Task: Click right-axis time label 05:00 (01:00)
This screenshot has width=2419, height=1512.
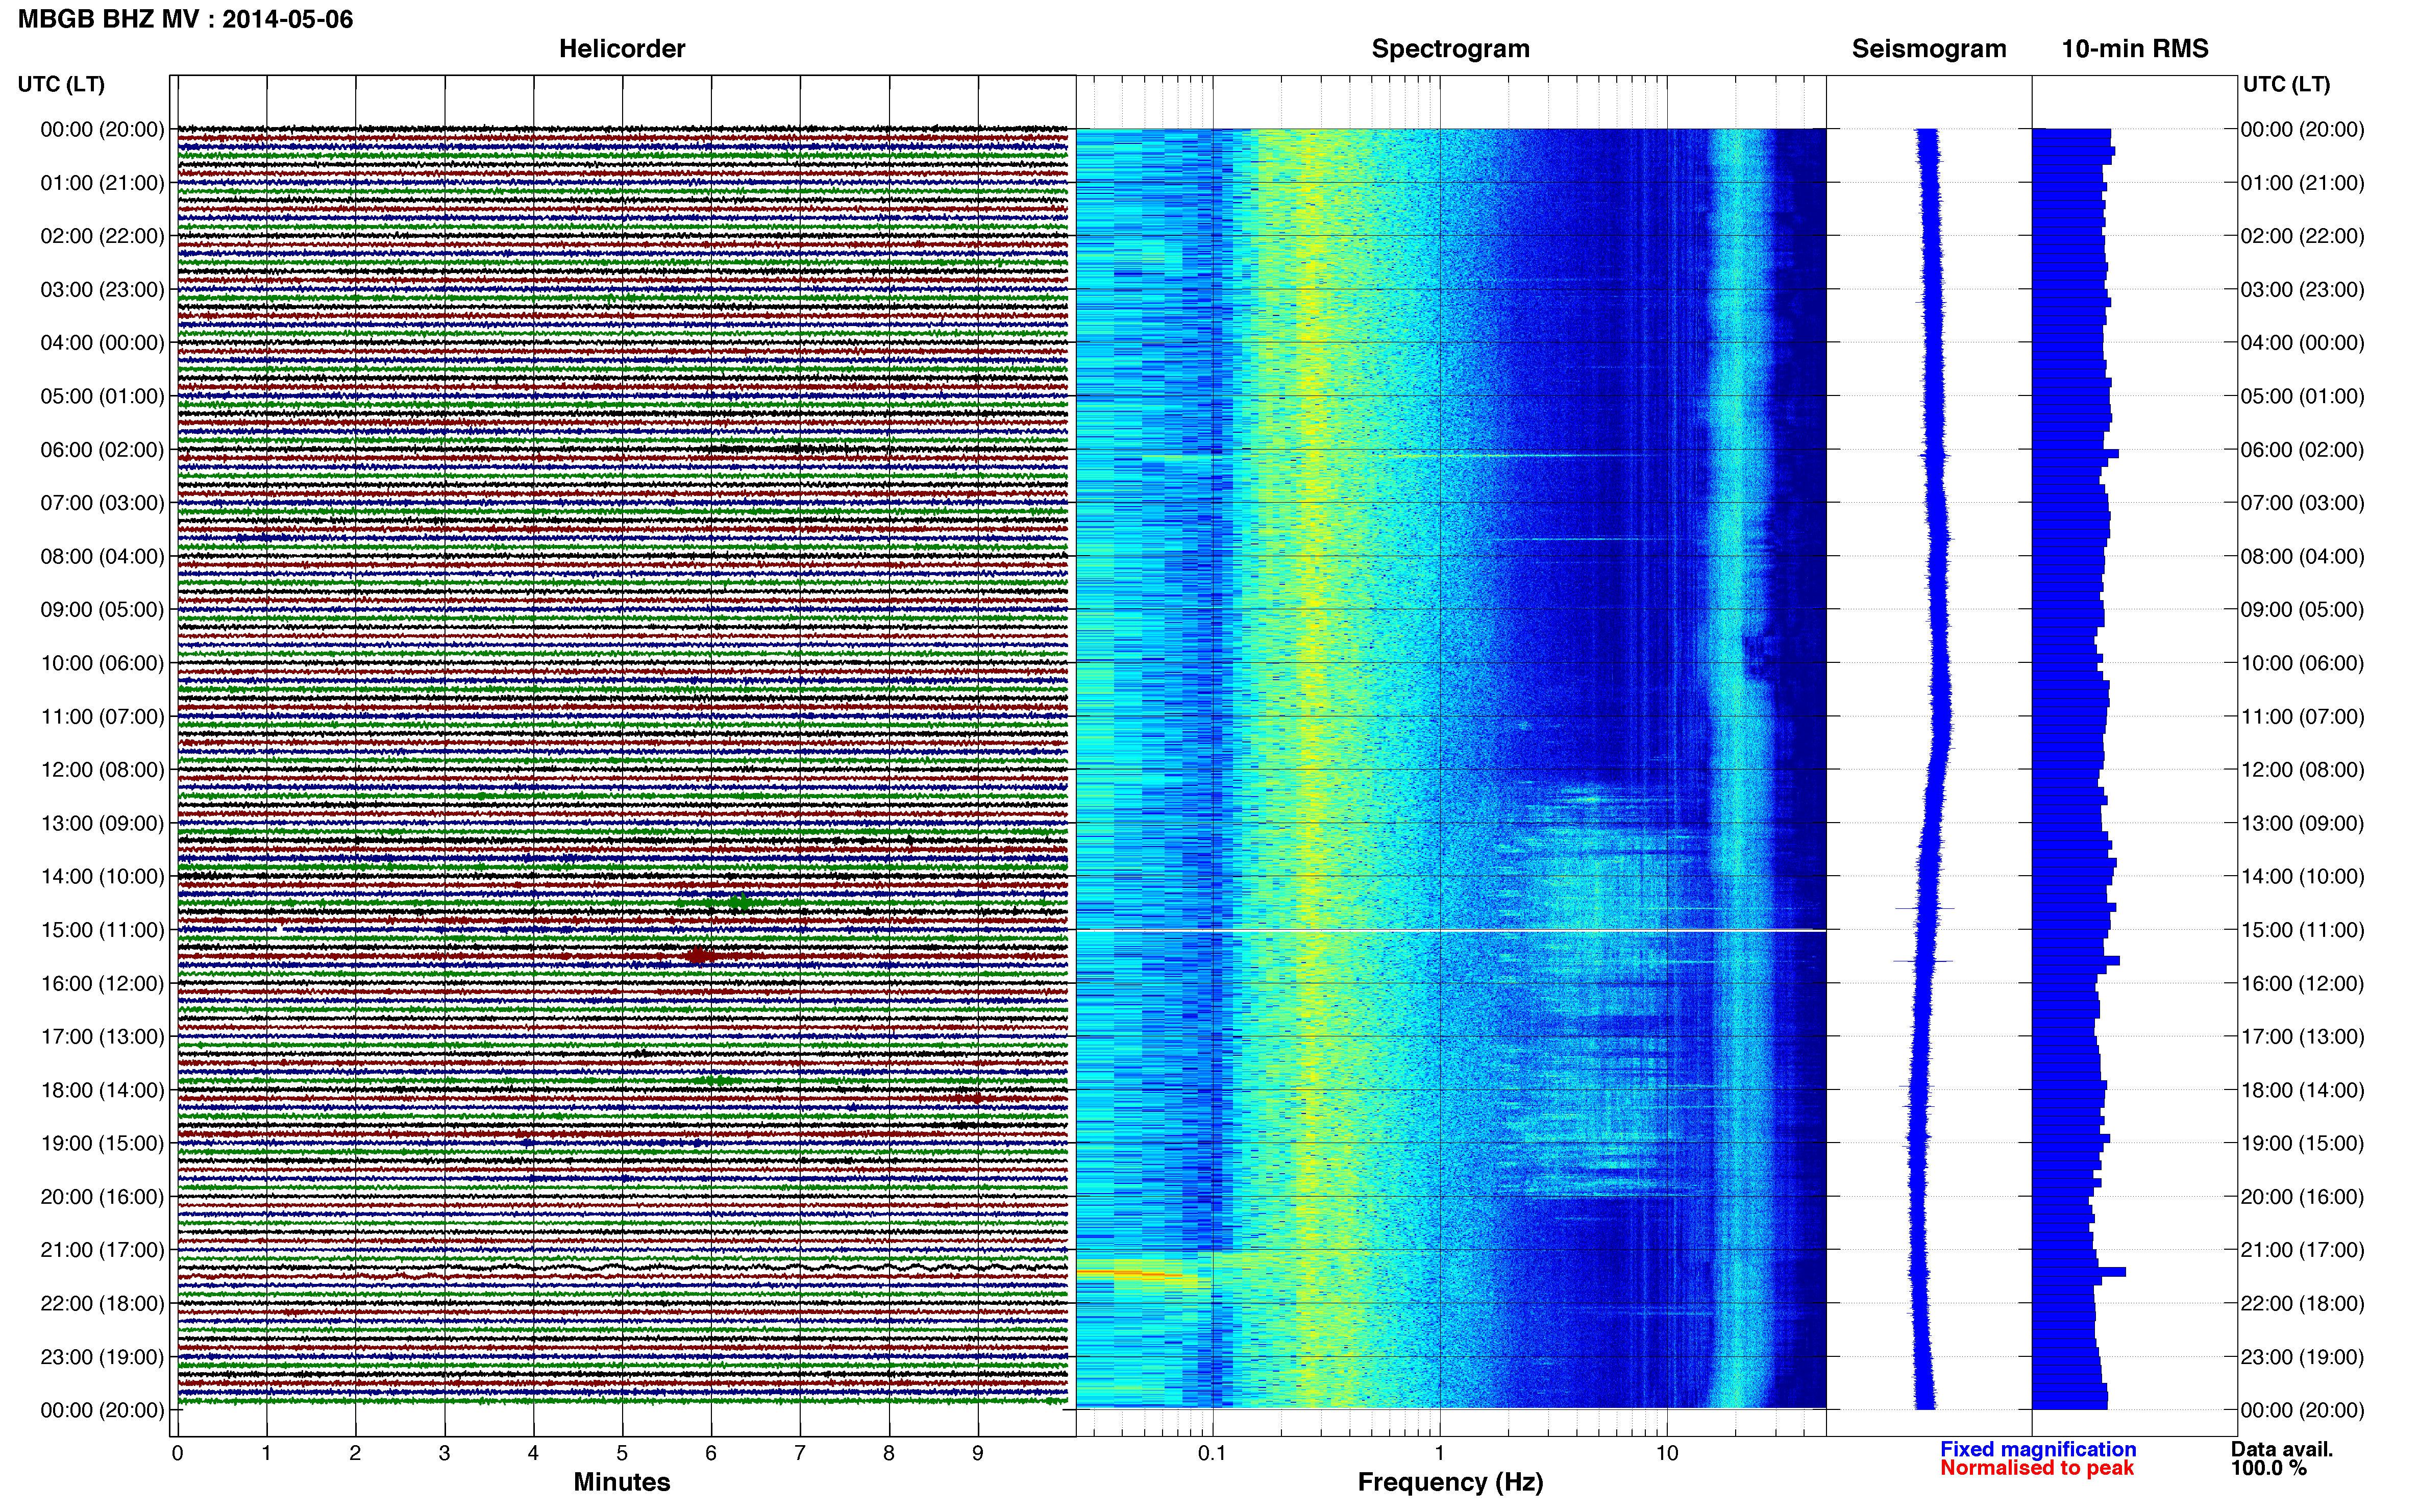Action: click(2302, 396)
